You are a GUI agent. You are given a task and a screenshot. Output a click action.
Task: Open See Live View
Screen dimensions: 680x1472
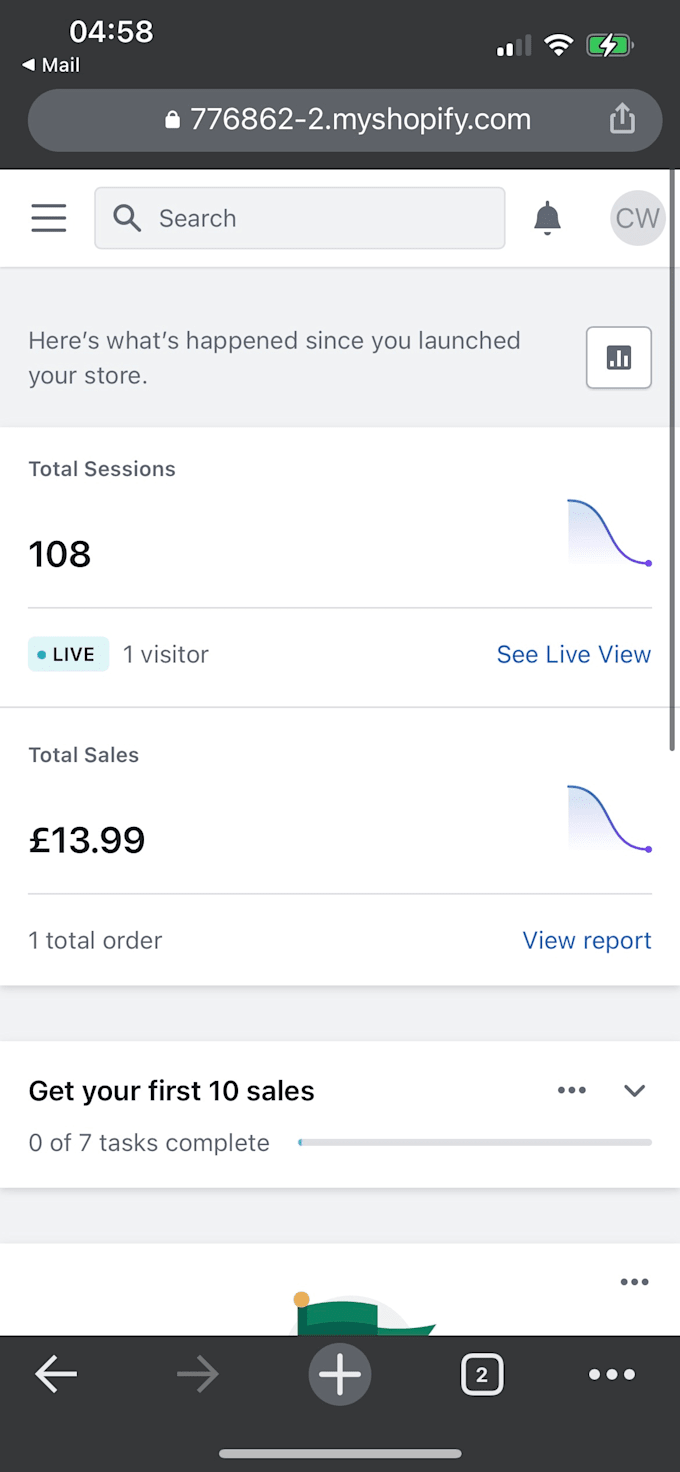click(574, 653)
